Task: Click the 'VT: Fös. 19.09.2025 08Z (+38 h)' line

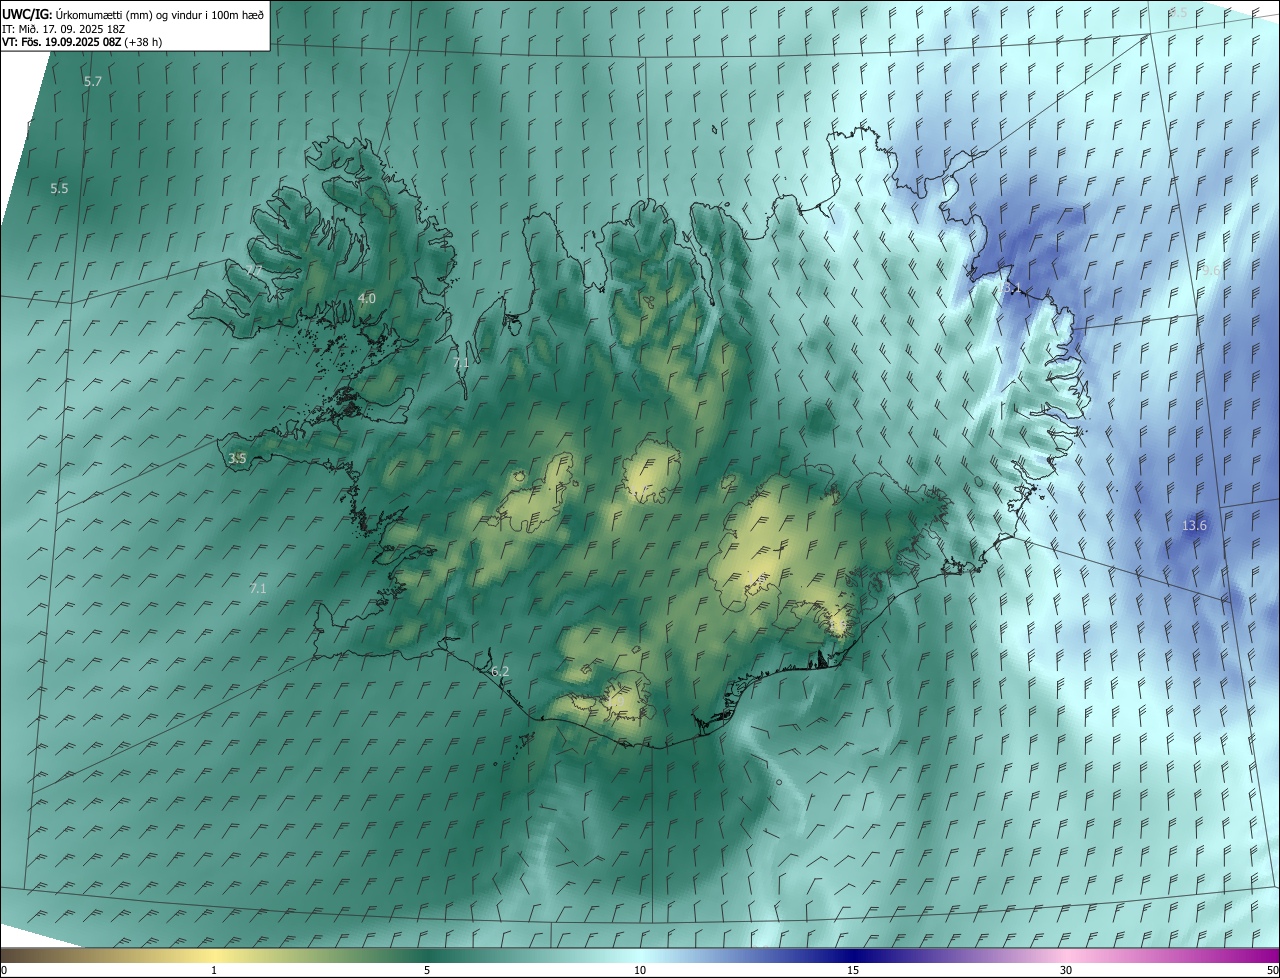Action: [82, 42]
